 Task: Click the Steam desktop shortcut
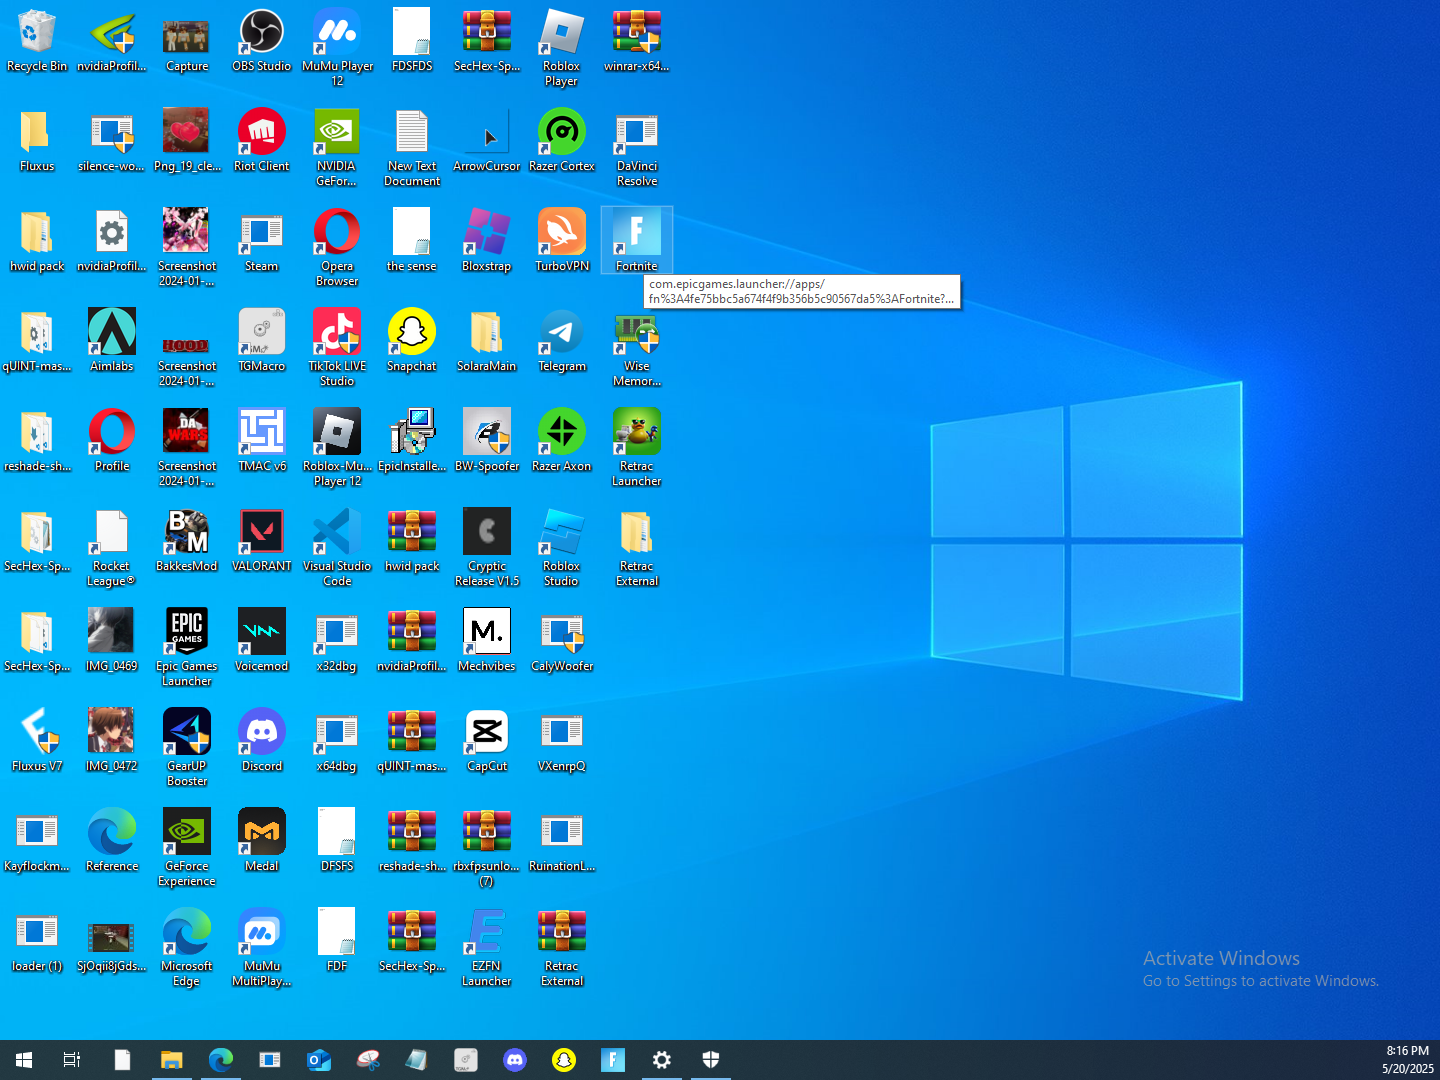262,235
